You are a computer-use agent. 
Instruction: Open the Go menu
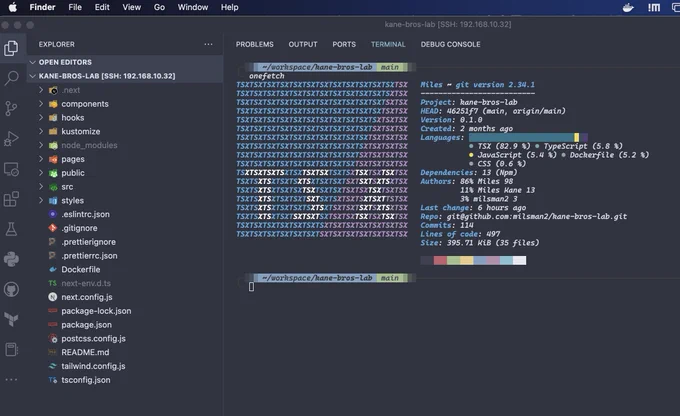(159, 7)
